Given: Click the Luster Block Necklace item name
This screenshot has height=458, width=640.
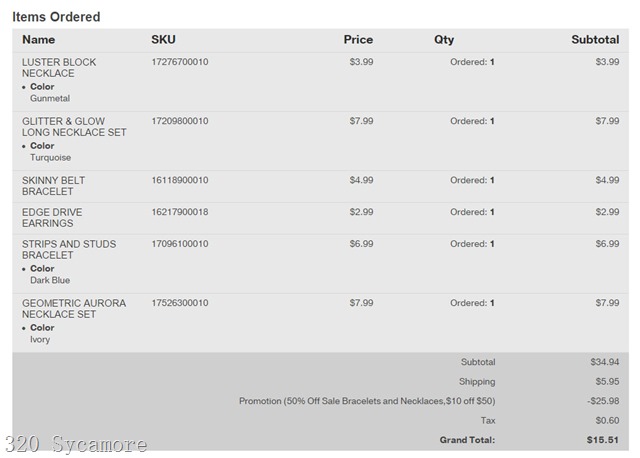Looking at the screenshot, I should click(x=59, y=68).
